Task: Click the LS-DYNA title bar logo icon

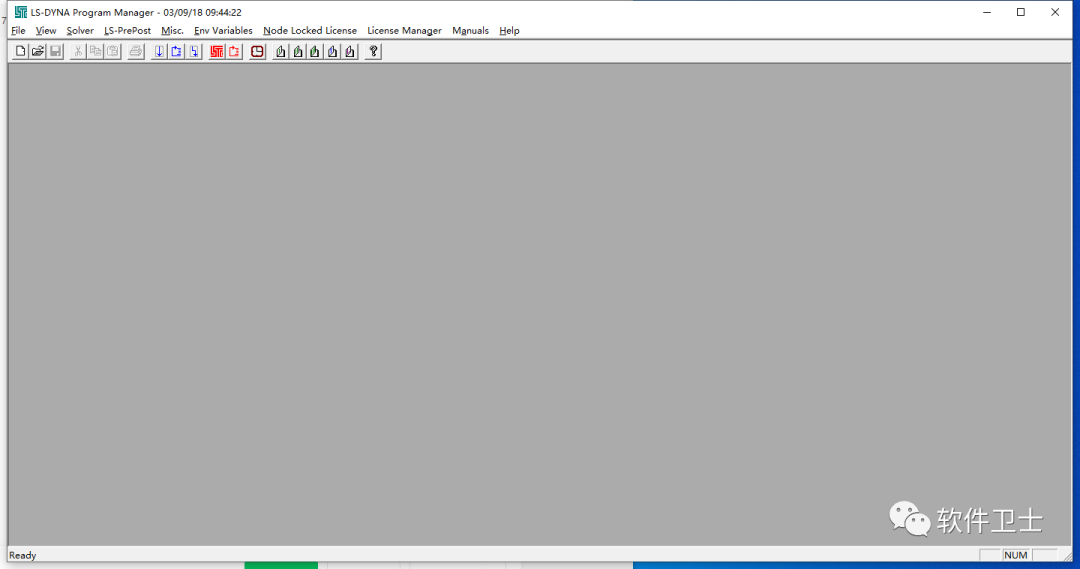Action: point(21,12)
